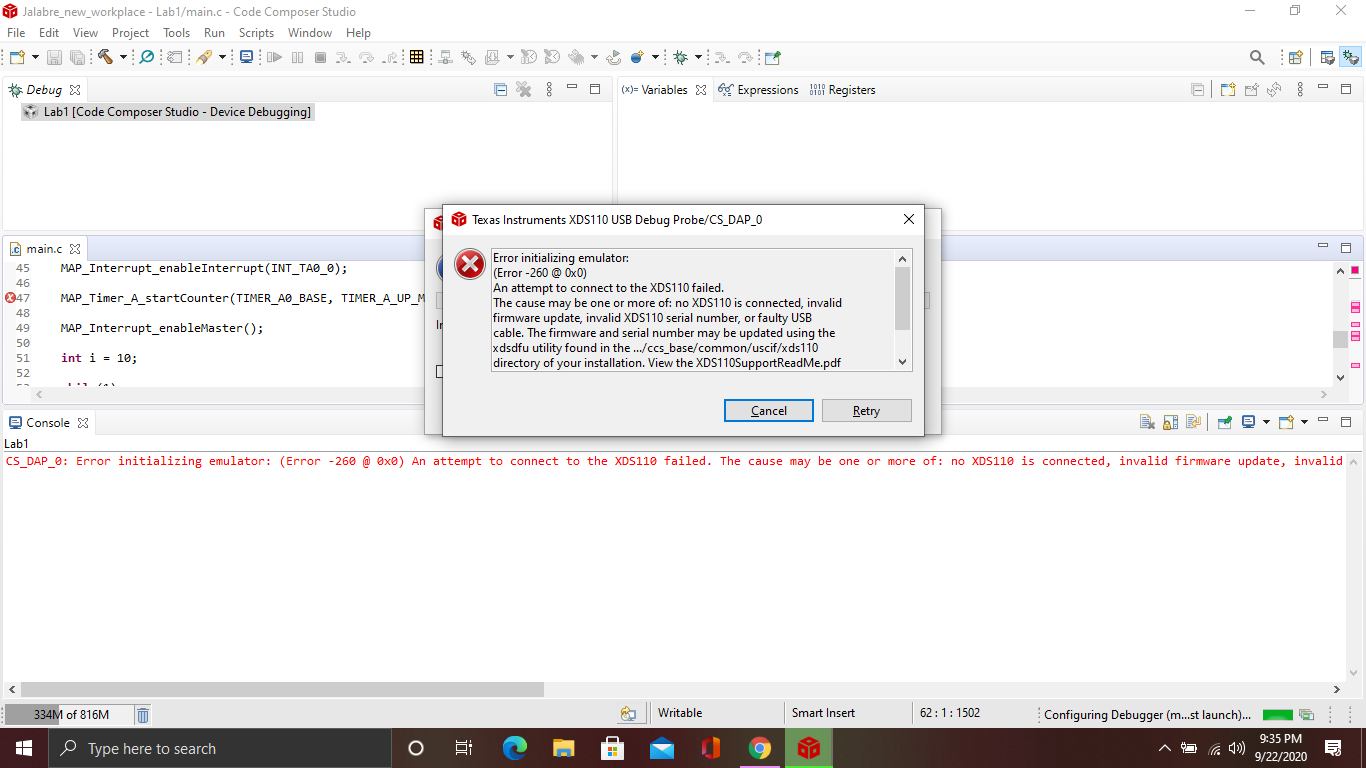This screenshot has height=768, width=1366.
Task: Open the Open Console dropdown arrow
Action: click(1304, 422)
